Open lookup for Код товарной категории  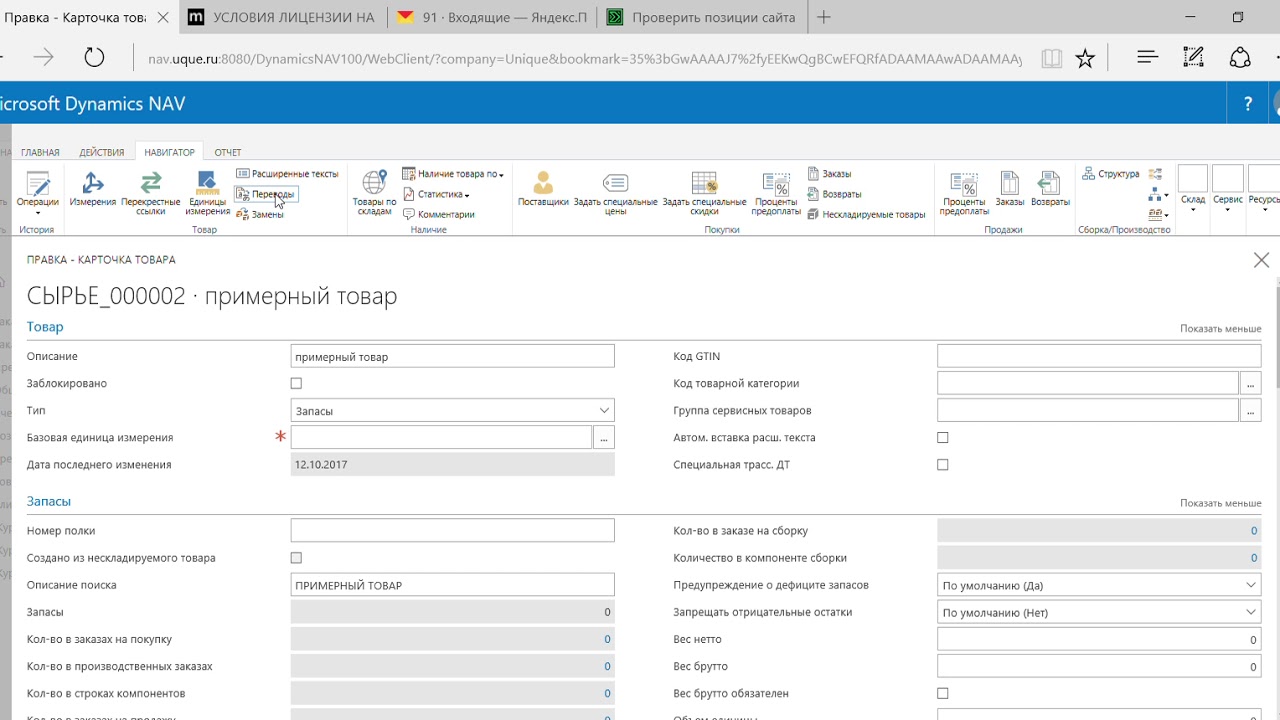coord(1250,383)
